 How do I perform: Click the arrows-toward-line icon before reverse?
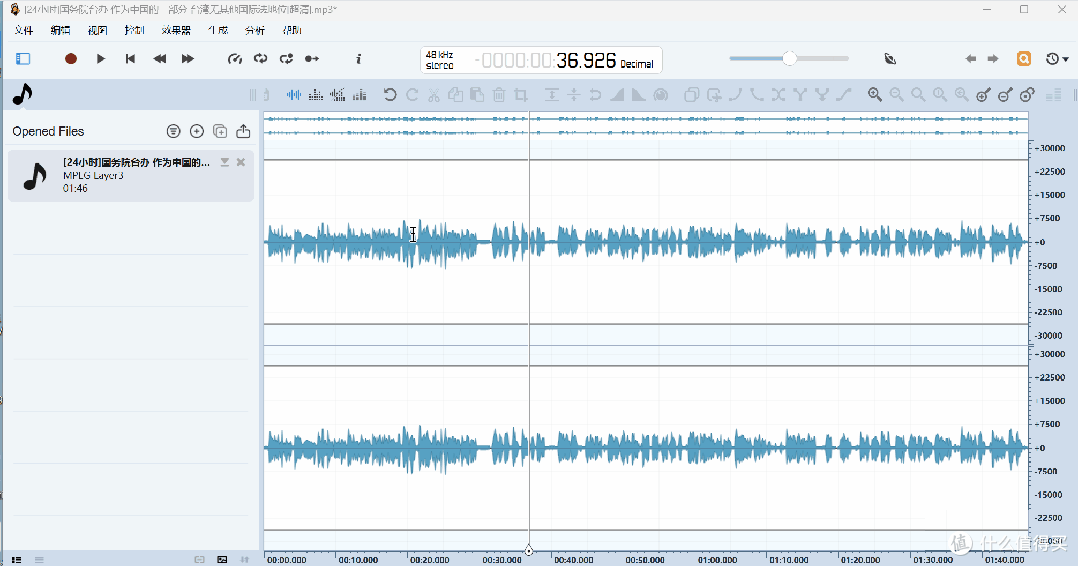click(x=573, y=95)
